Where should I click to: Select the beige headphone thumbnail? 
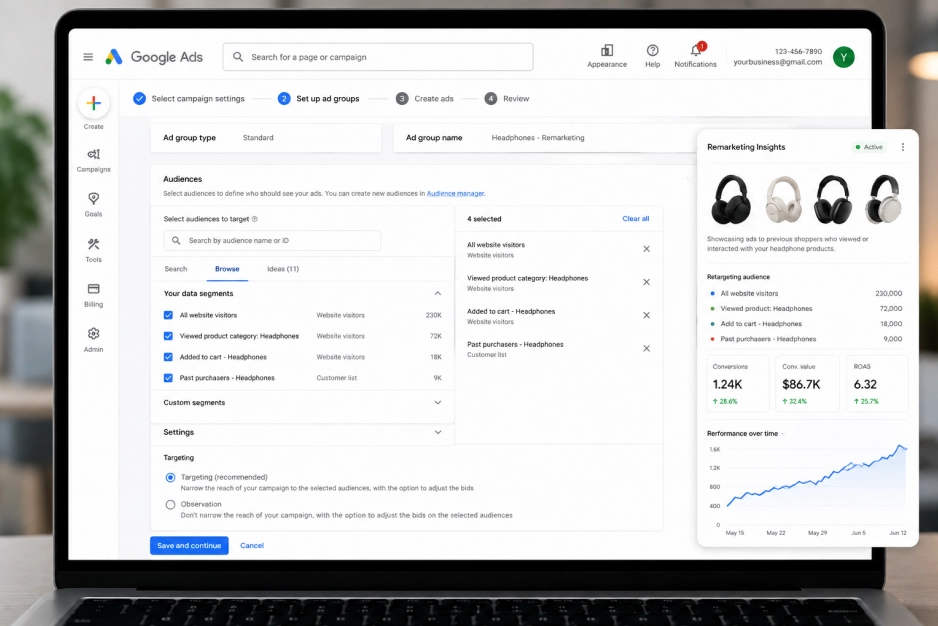pos(783,199)
